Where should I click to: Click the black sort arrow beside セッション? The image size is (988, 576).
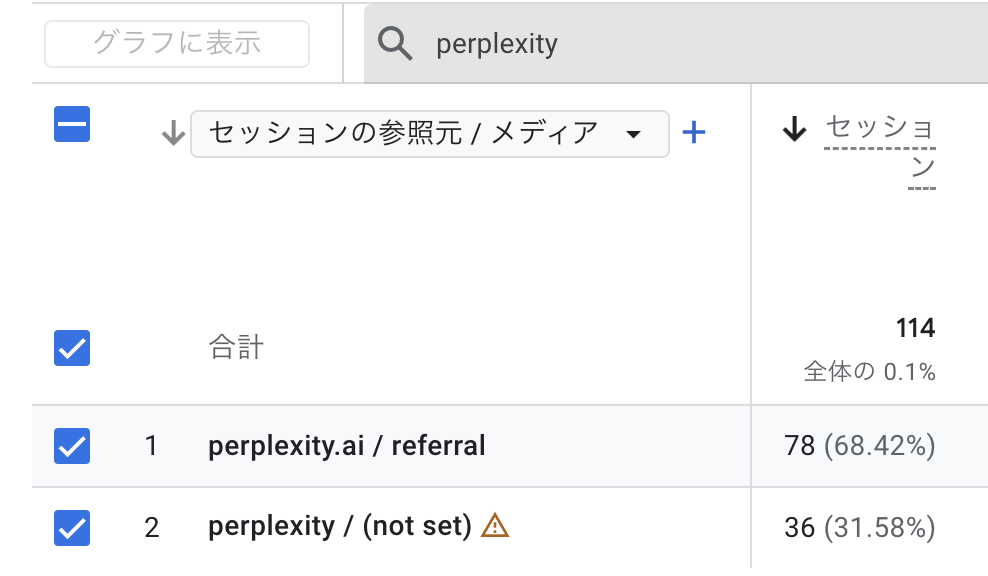tap(794, 129)
